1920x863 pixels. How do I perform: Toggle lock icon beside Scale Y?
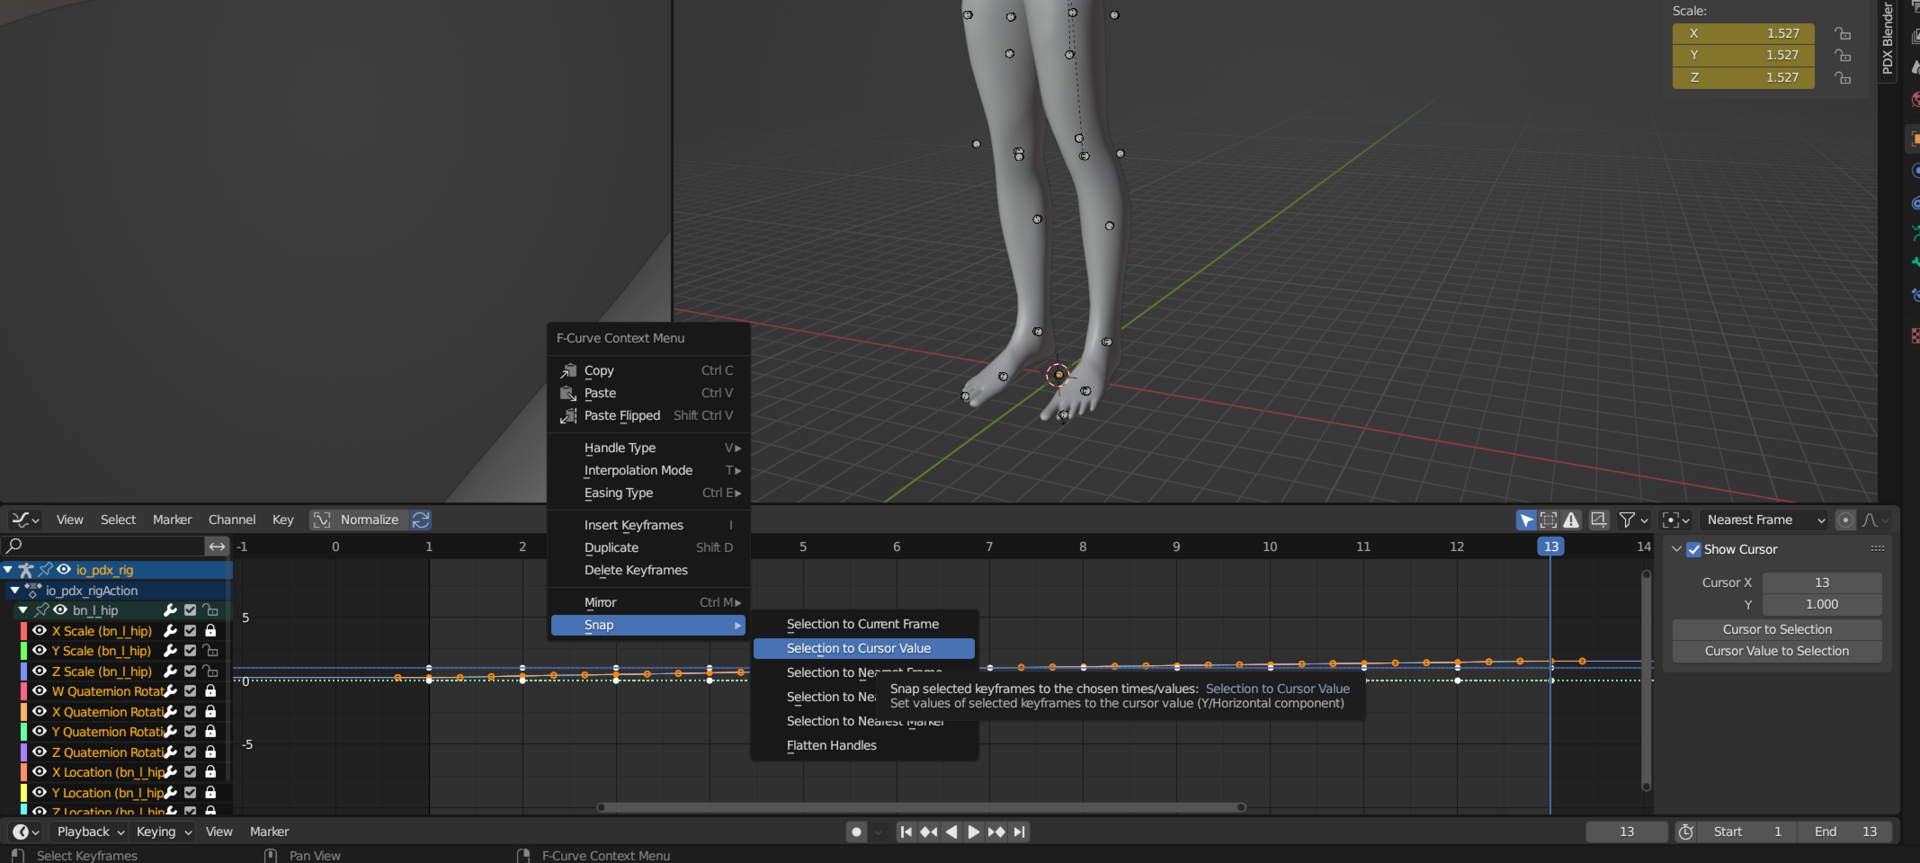point(1842,55)
